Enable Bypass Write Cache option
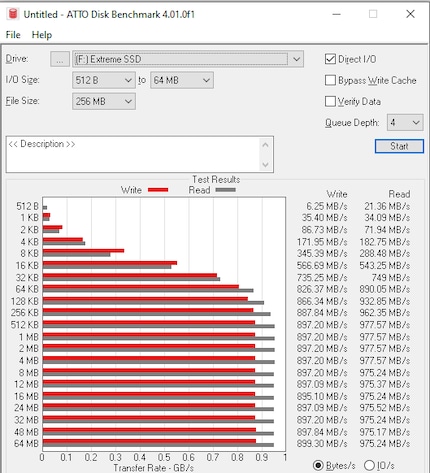The height and width of the screenshot is (473, 430). pyautogui.click(x=330, y=80)
